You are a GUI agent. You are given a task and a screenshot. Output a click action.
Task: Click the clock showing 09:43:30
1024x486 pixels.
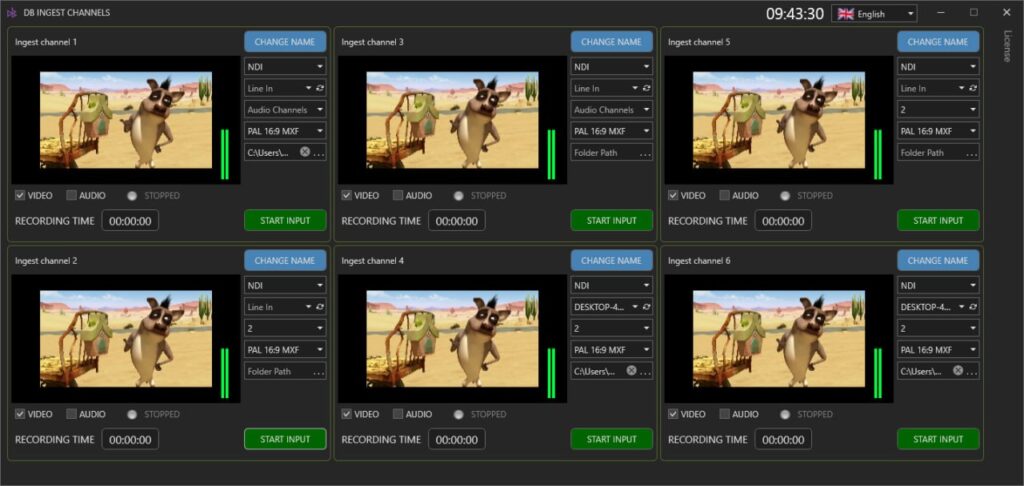coord(795,14)
